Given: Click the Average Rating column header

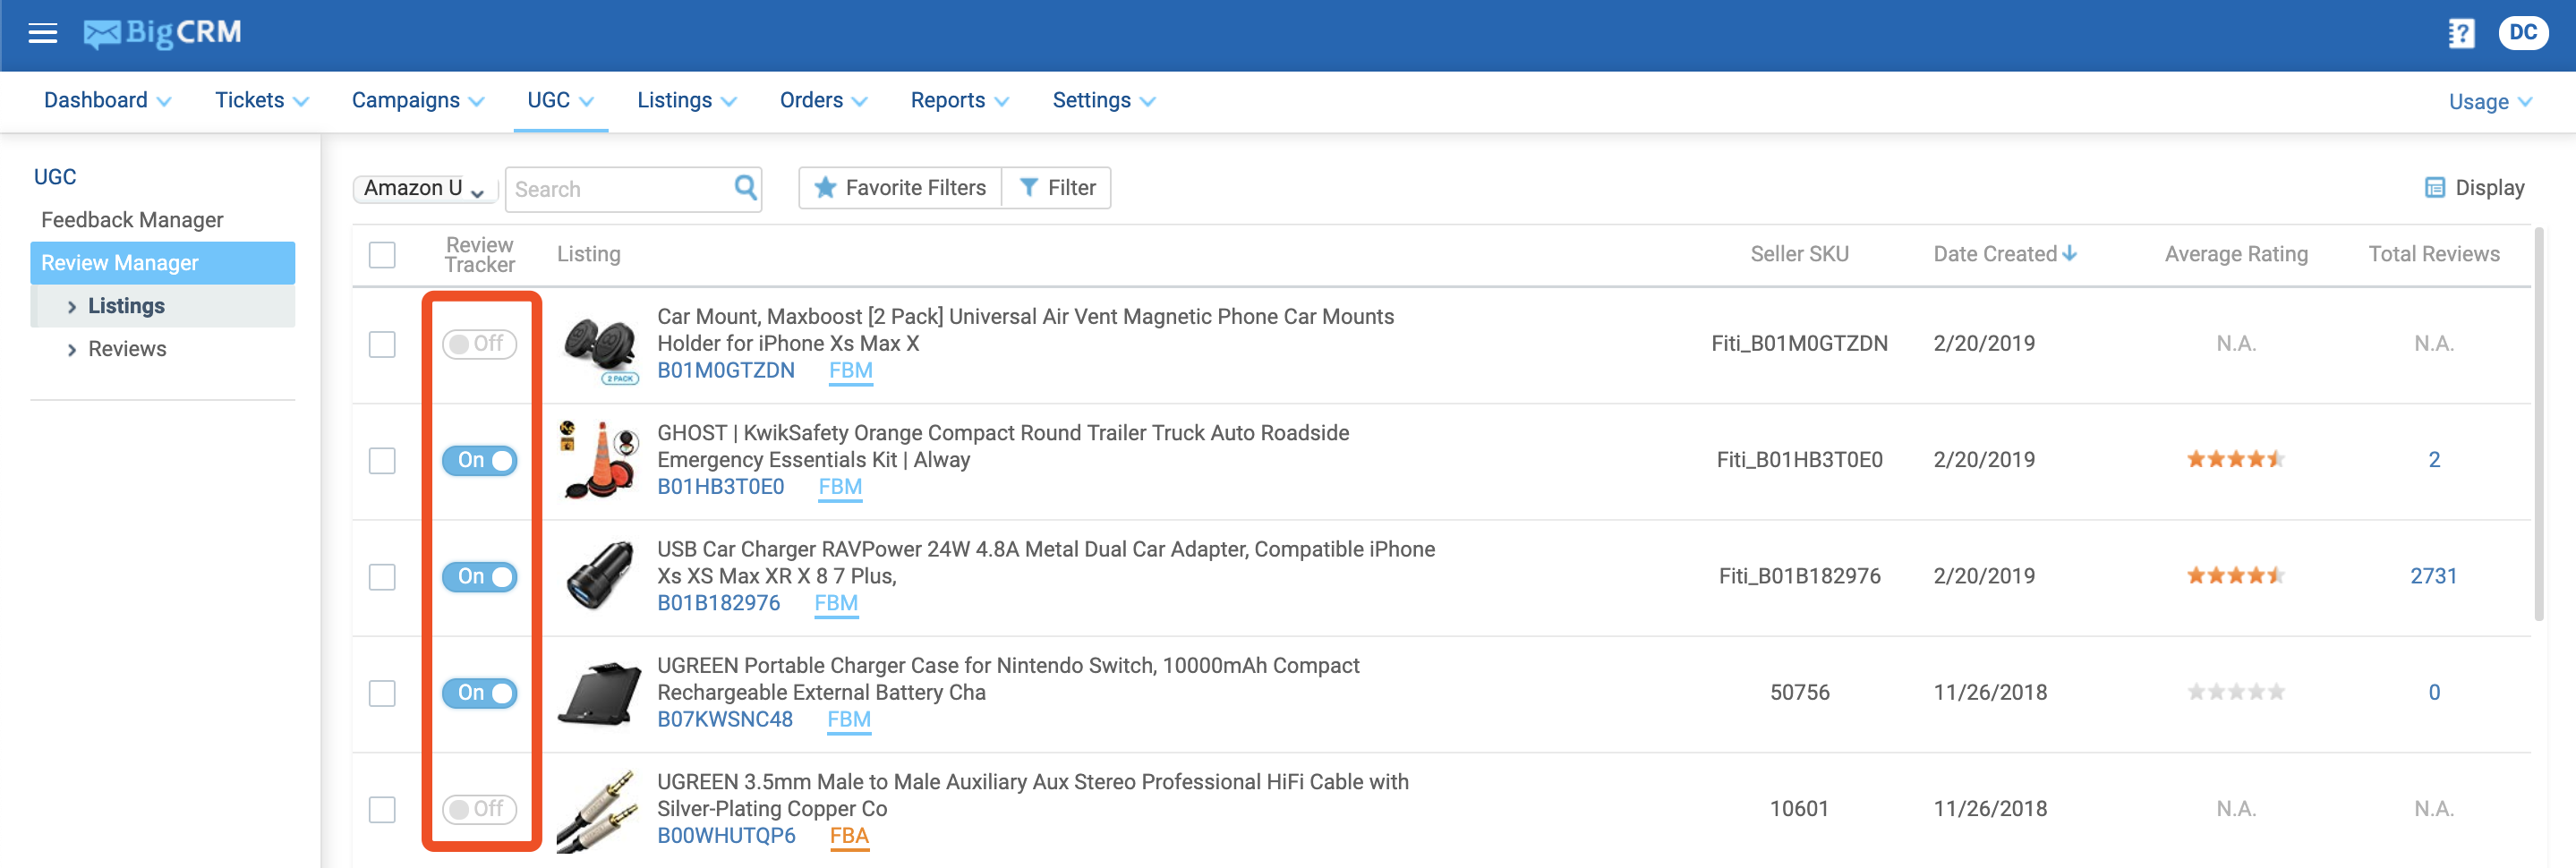Looking at the screenshot, I should tap(2236, 254).
